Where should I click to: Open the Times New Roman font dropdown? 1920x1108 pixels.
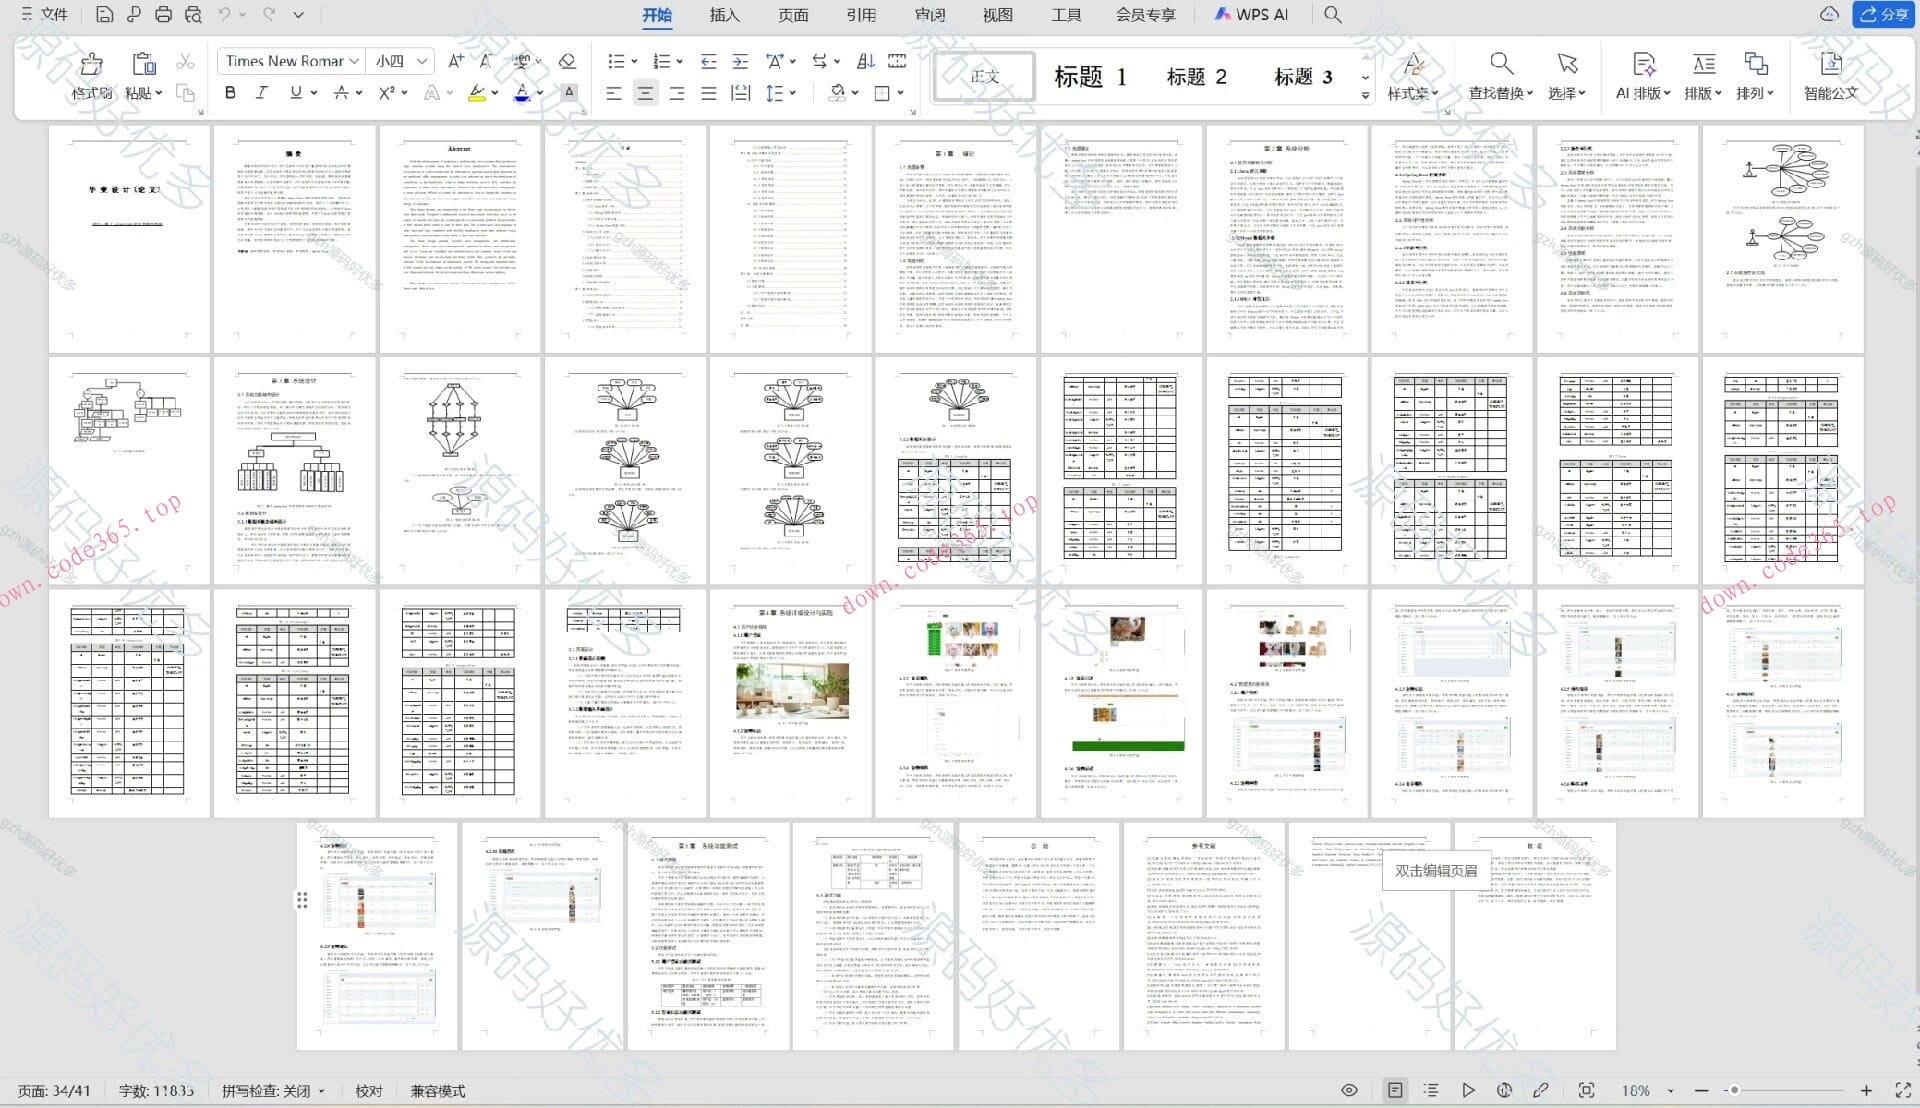click(x=354, y=61)
